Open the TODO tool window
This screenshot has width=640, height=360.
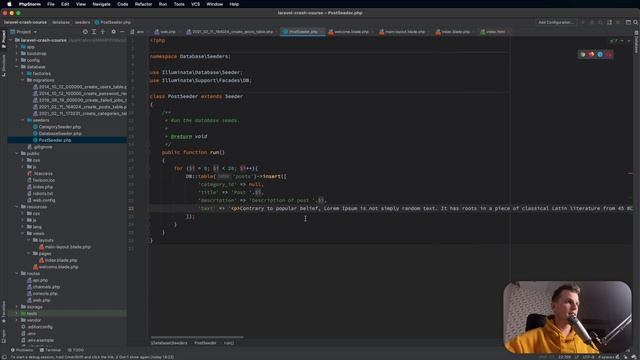coord(76,350)
